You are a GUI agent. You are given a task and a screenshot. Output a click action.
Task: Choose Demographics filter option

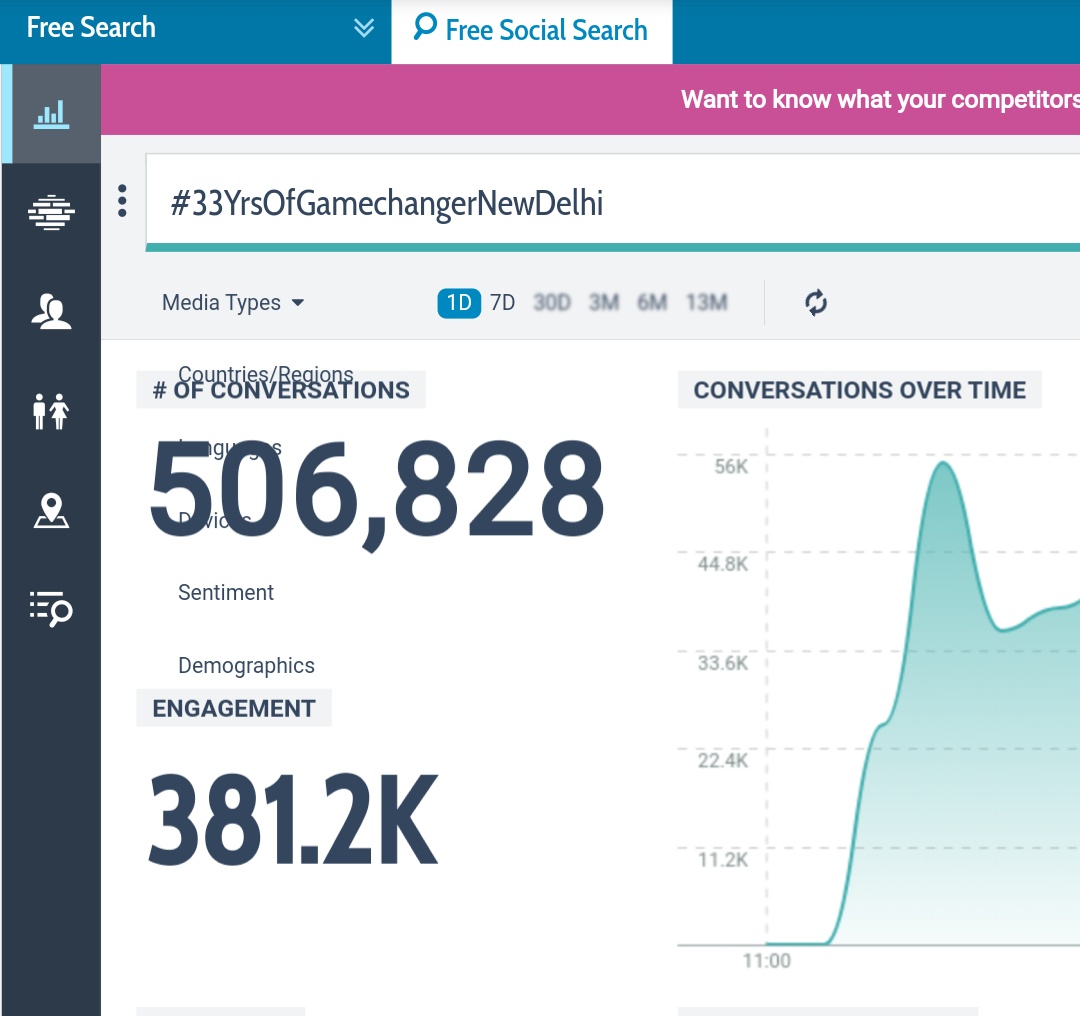(x=247, y=665)
